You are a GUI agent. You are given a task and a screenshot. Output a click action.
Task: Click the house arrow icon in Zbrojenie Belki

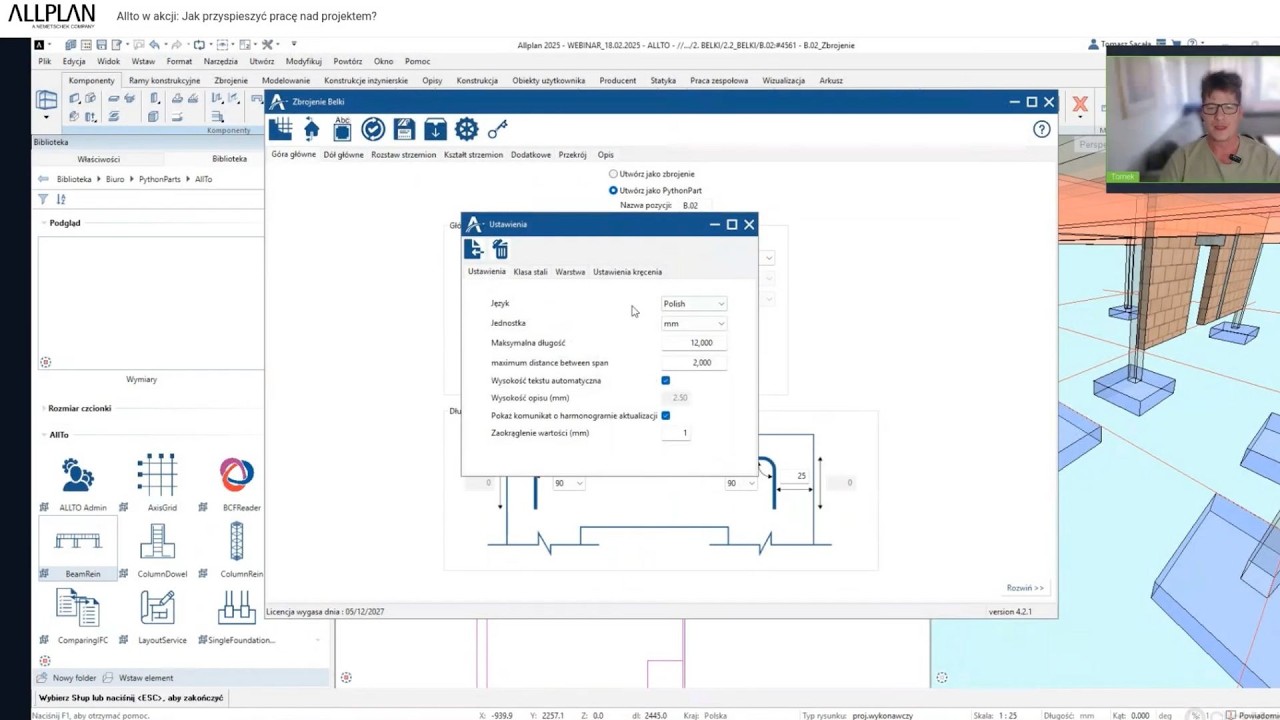click(312, 129)
